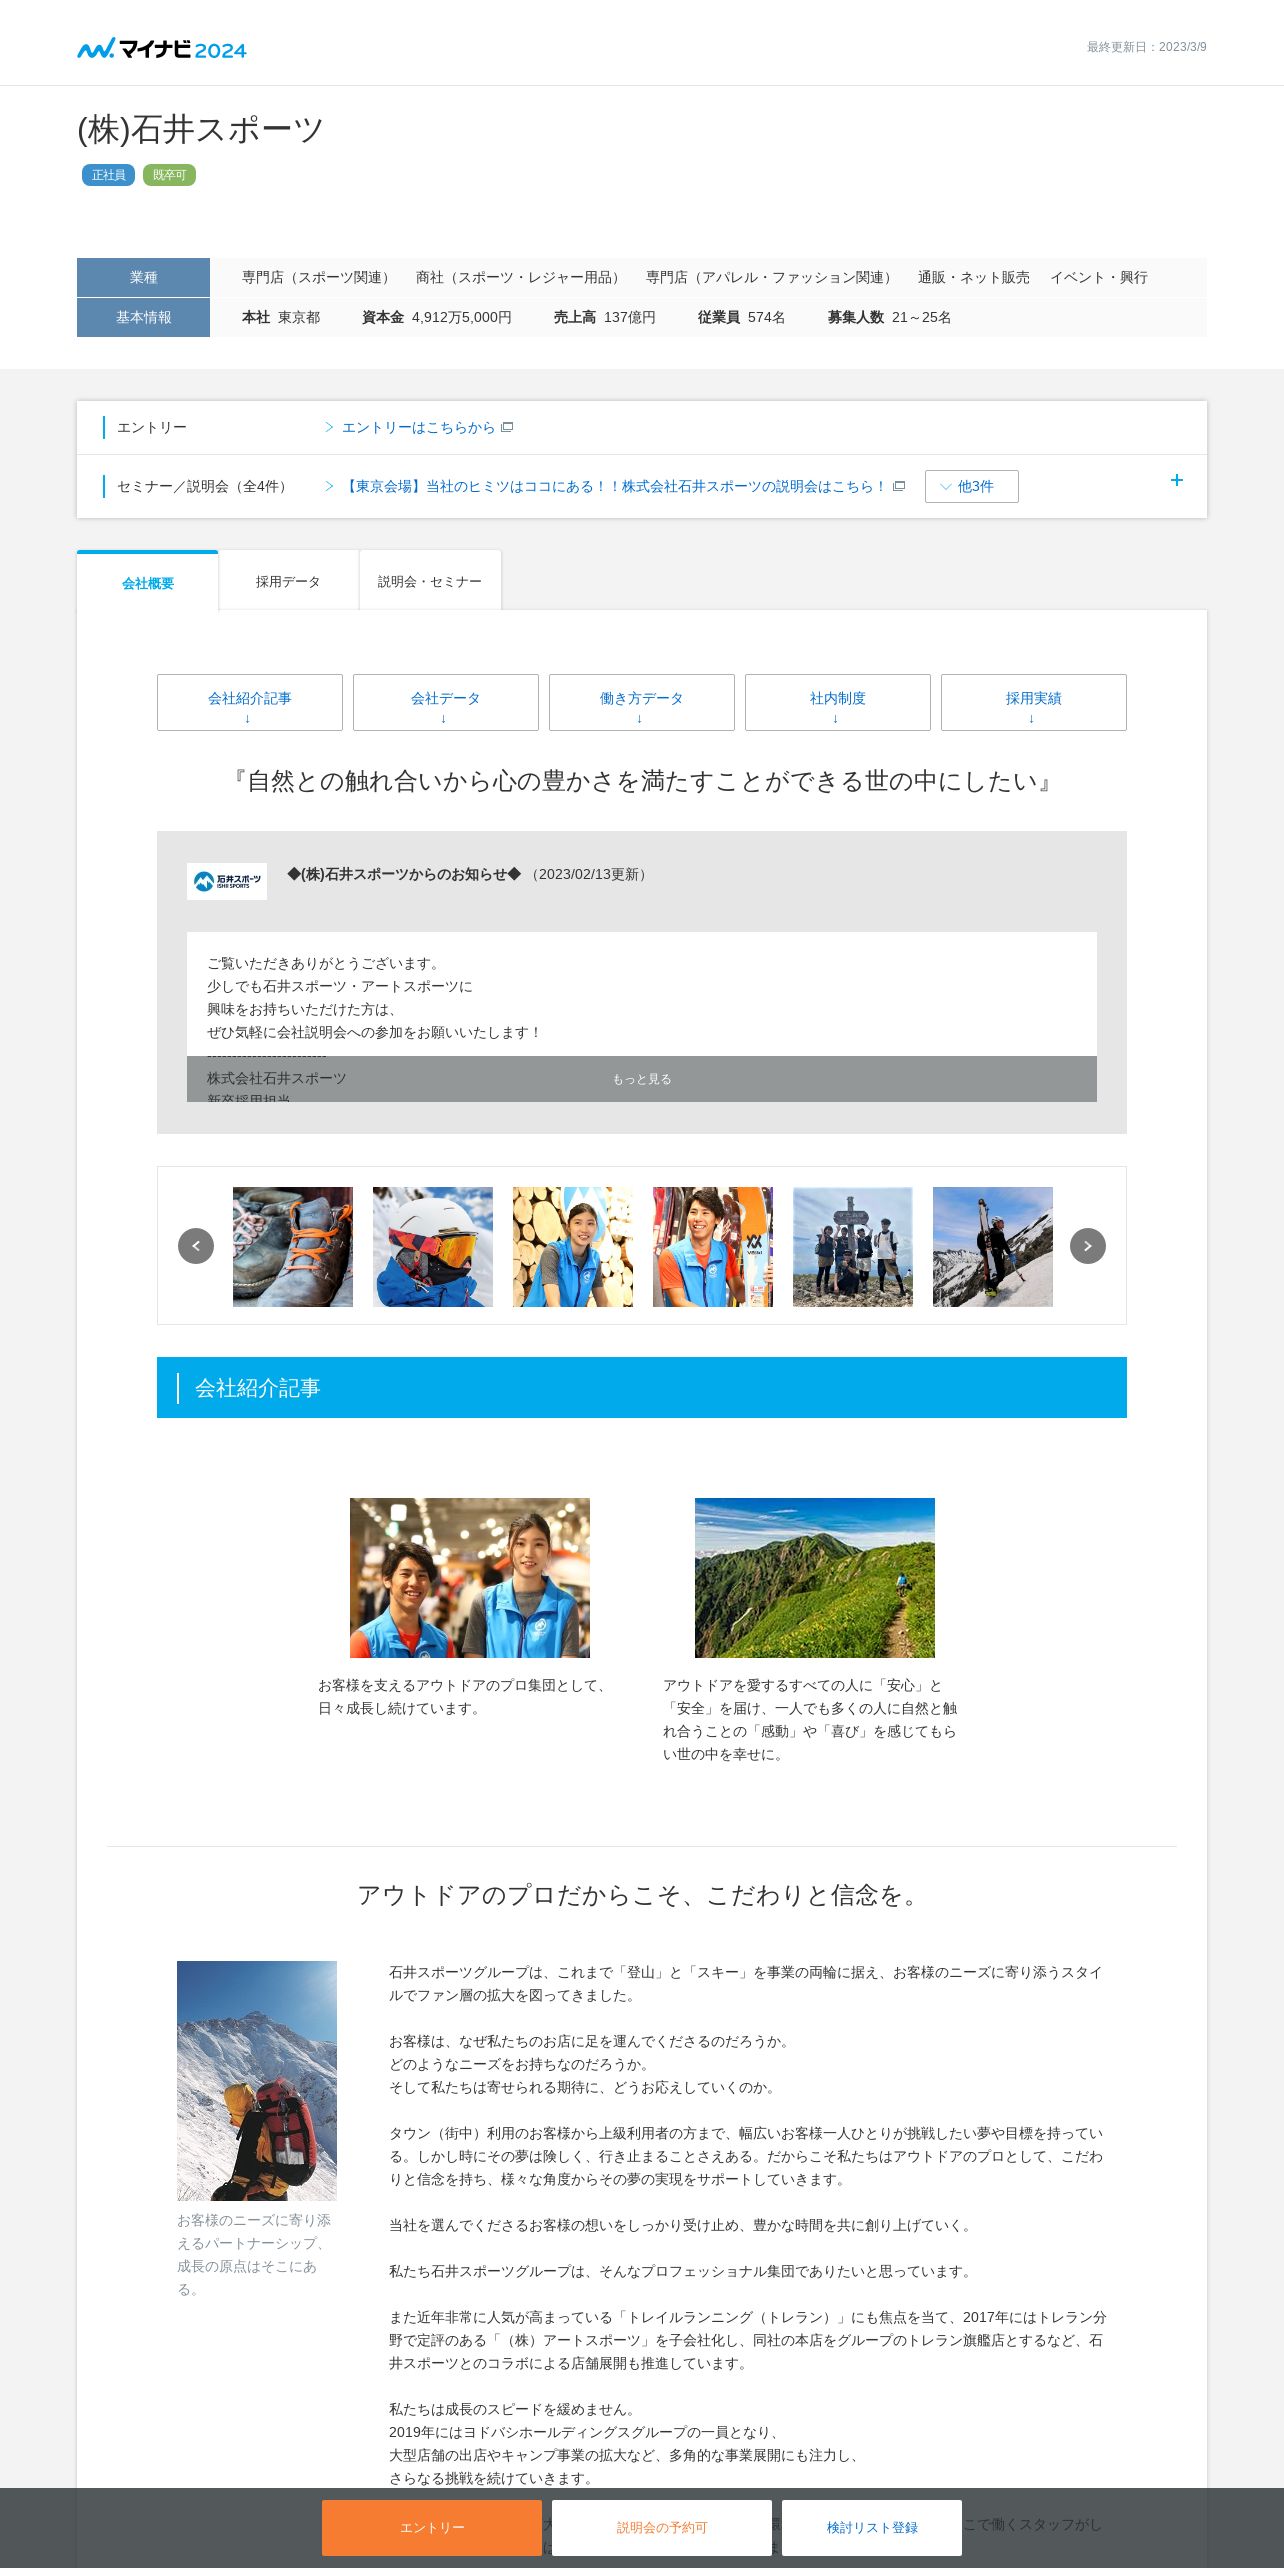Click イベント・興行 industry text

(x=1099, y=277)
